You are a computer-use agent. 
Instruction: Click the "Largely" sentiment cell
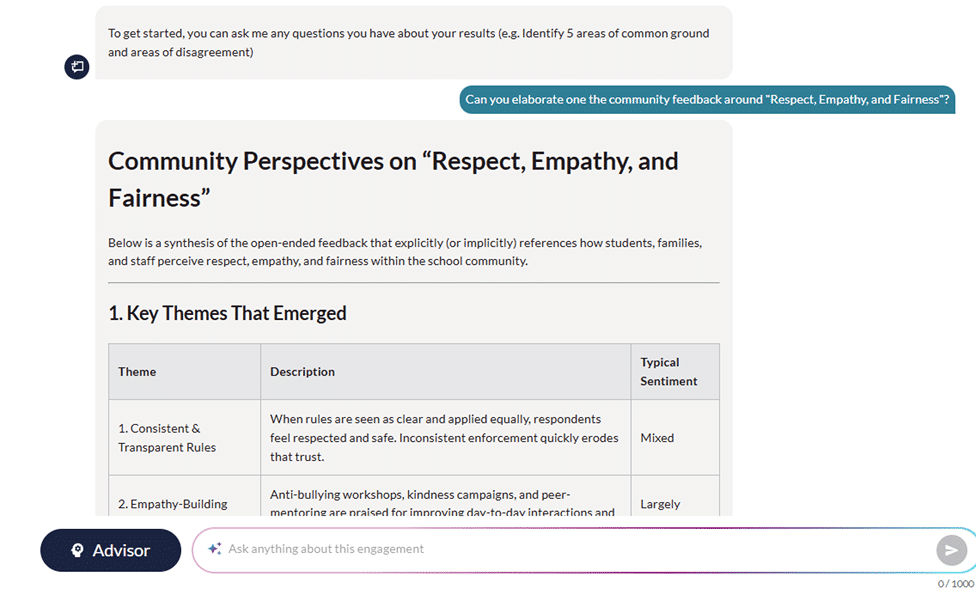point(660,504)
